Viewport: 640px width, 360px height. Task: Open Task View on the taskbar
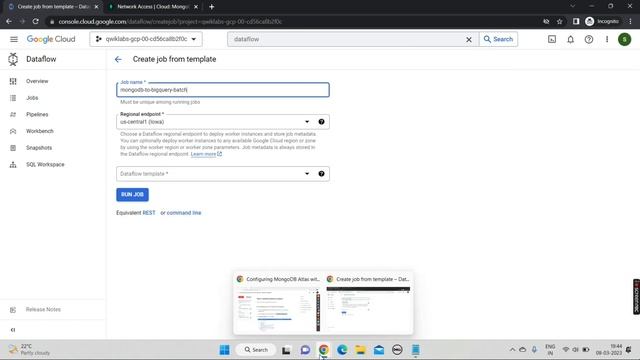(x=286, y=350)
